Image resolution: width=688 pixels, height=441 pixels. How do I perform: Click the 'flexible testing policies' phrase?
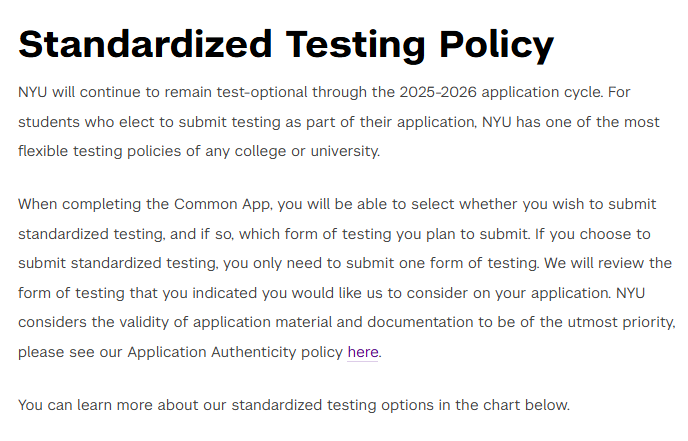[x=100, y=151]
